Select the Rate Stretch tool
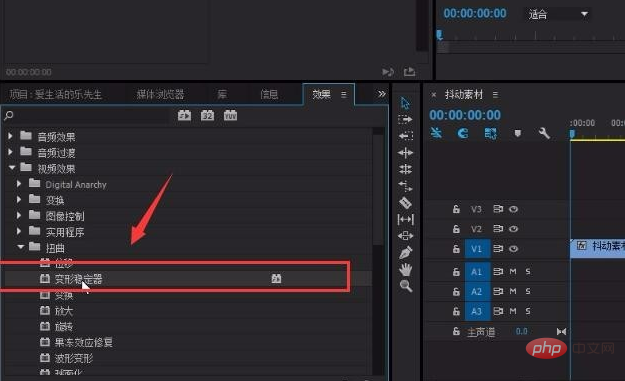This screenshot has width=625, height=381. (x=405, y=186)
